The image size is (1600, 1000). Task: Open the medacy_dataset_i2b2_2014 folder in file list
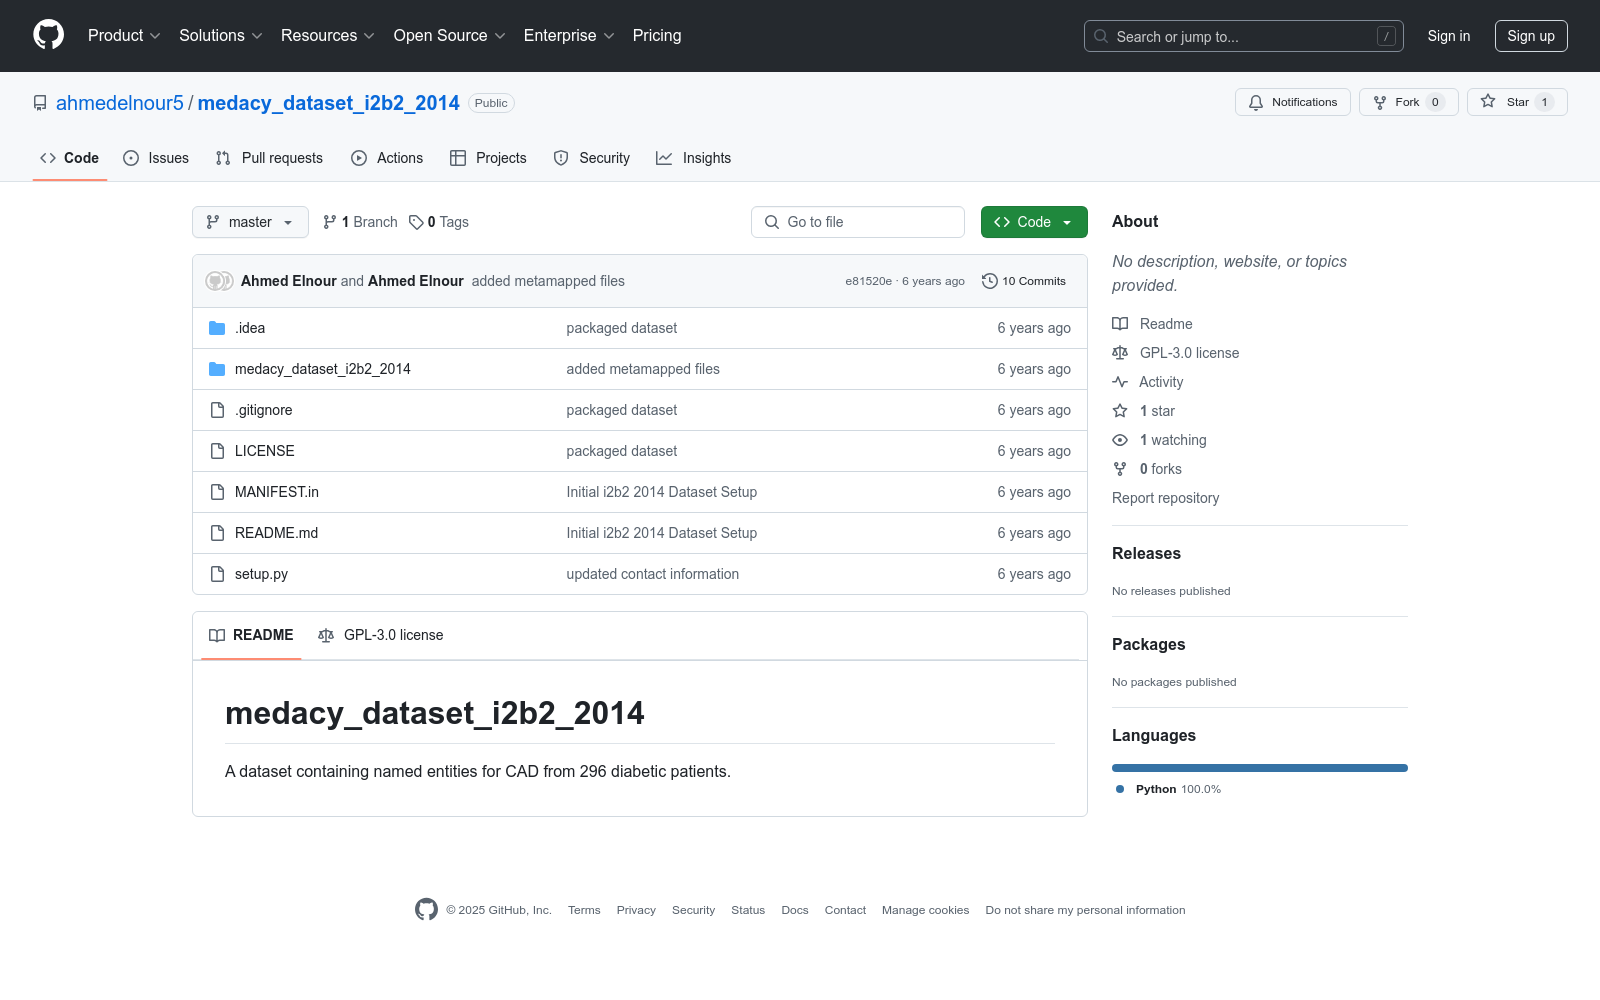tap(323, 369)
